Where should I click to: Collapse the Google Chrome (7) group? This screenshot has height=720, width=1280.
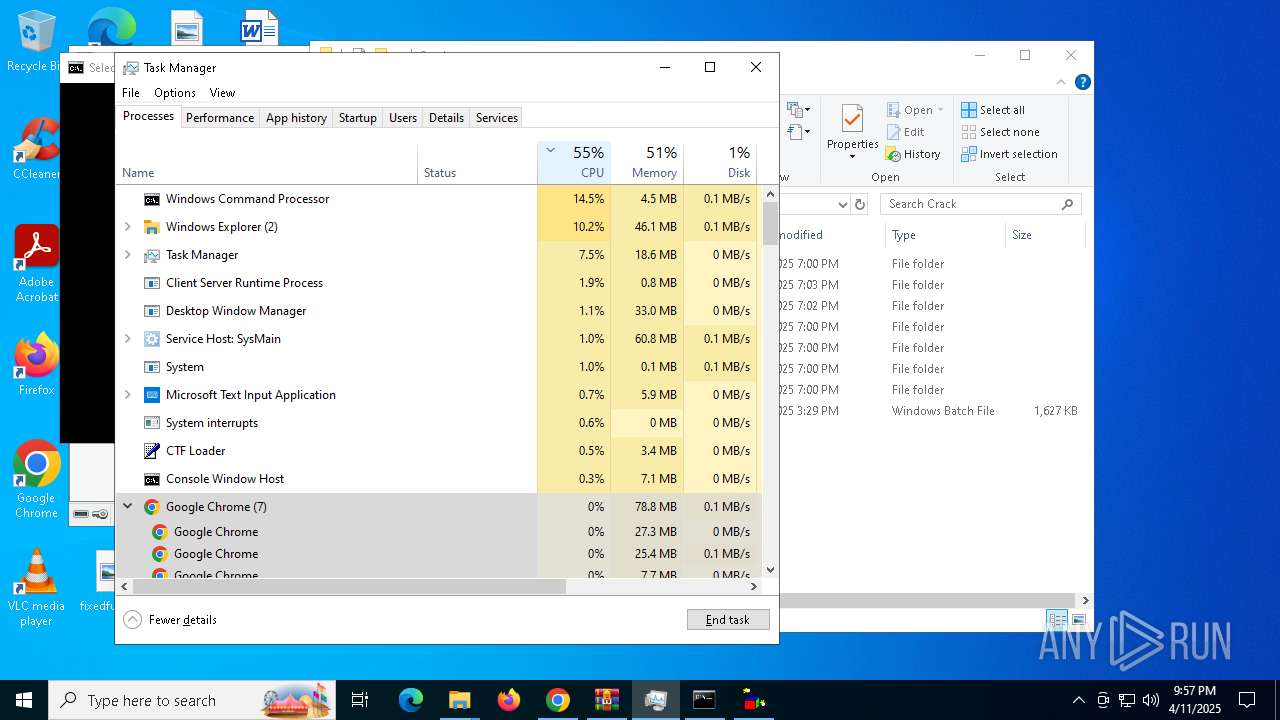point(128,506)
